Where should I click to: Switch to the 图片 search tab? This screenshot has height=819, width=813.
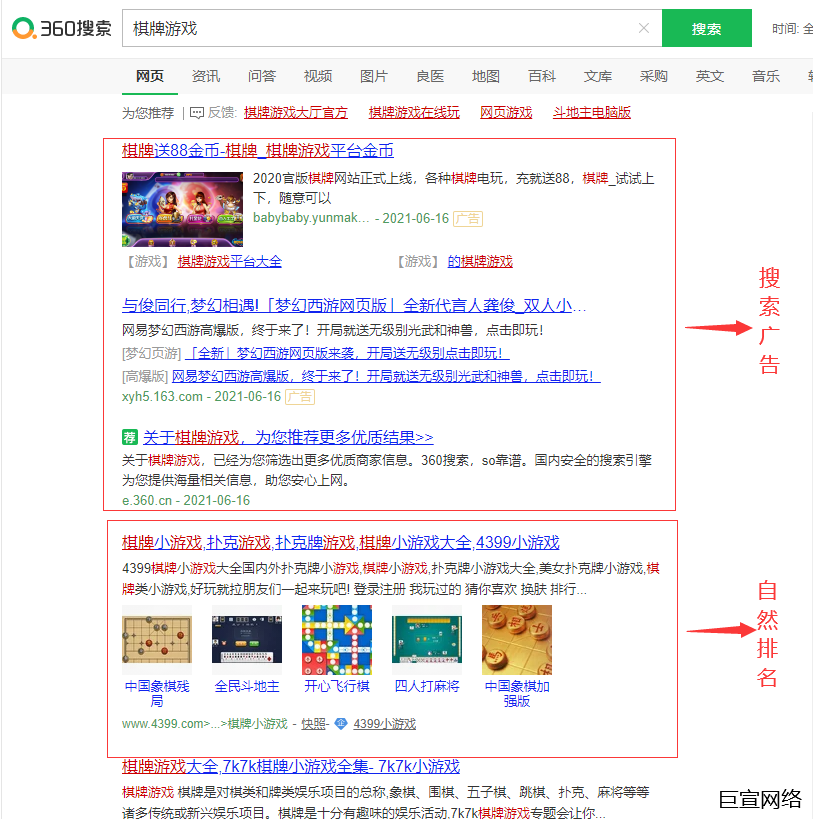[x=373, y=75]
